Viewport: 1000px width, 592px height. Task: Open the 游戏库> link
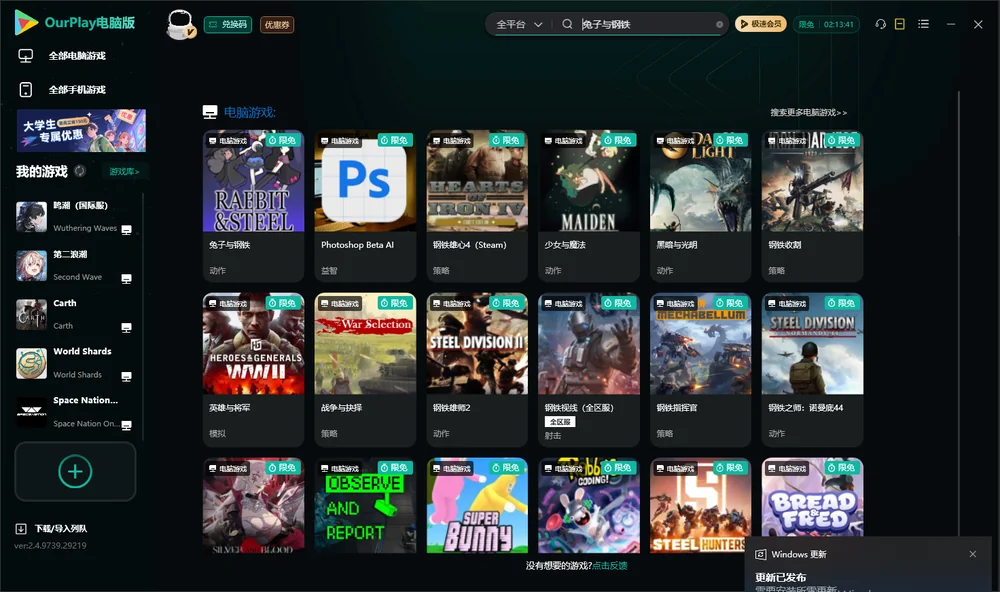pos(124,171)
